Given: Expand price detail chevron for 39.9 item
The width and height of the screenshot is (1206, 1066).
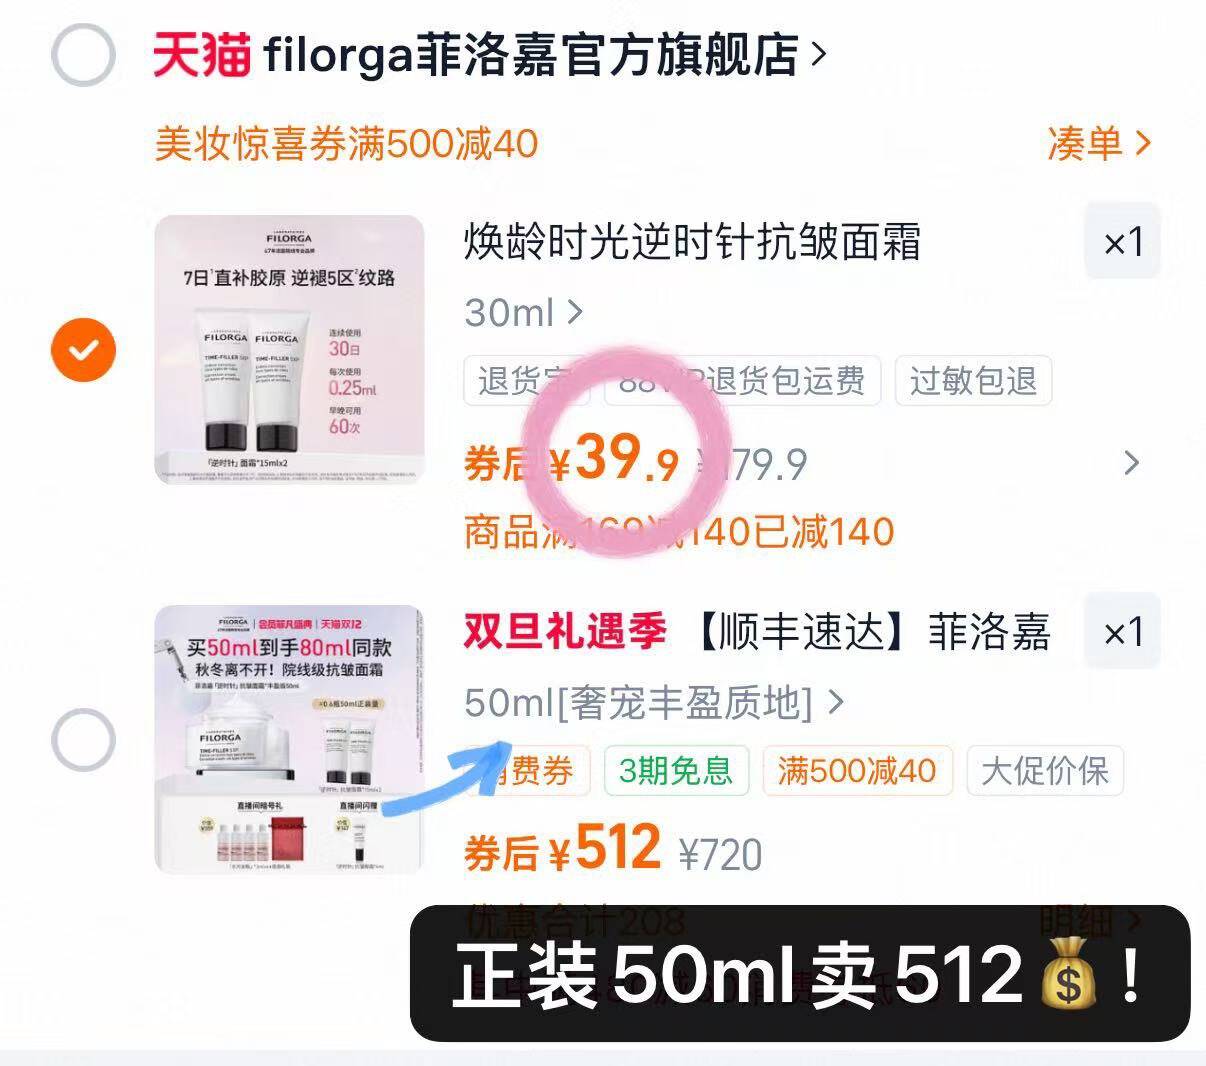Looking at the screenshot, I should click(x=1131, y=463).
